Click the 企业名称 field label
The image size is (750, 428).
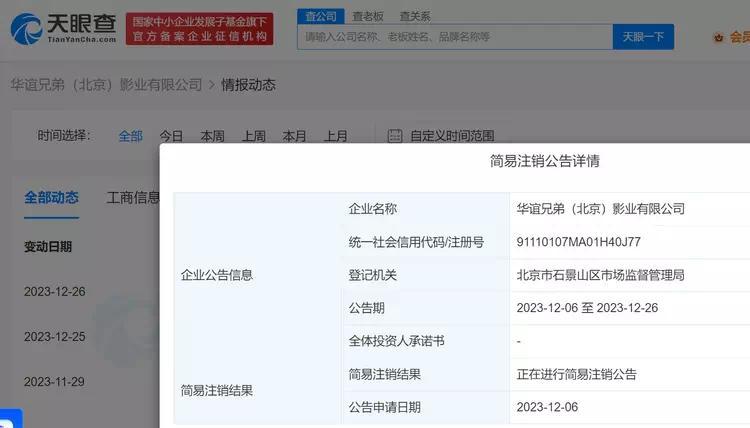pyautogui.click(x=373, y=209)
